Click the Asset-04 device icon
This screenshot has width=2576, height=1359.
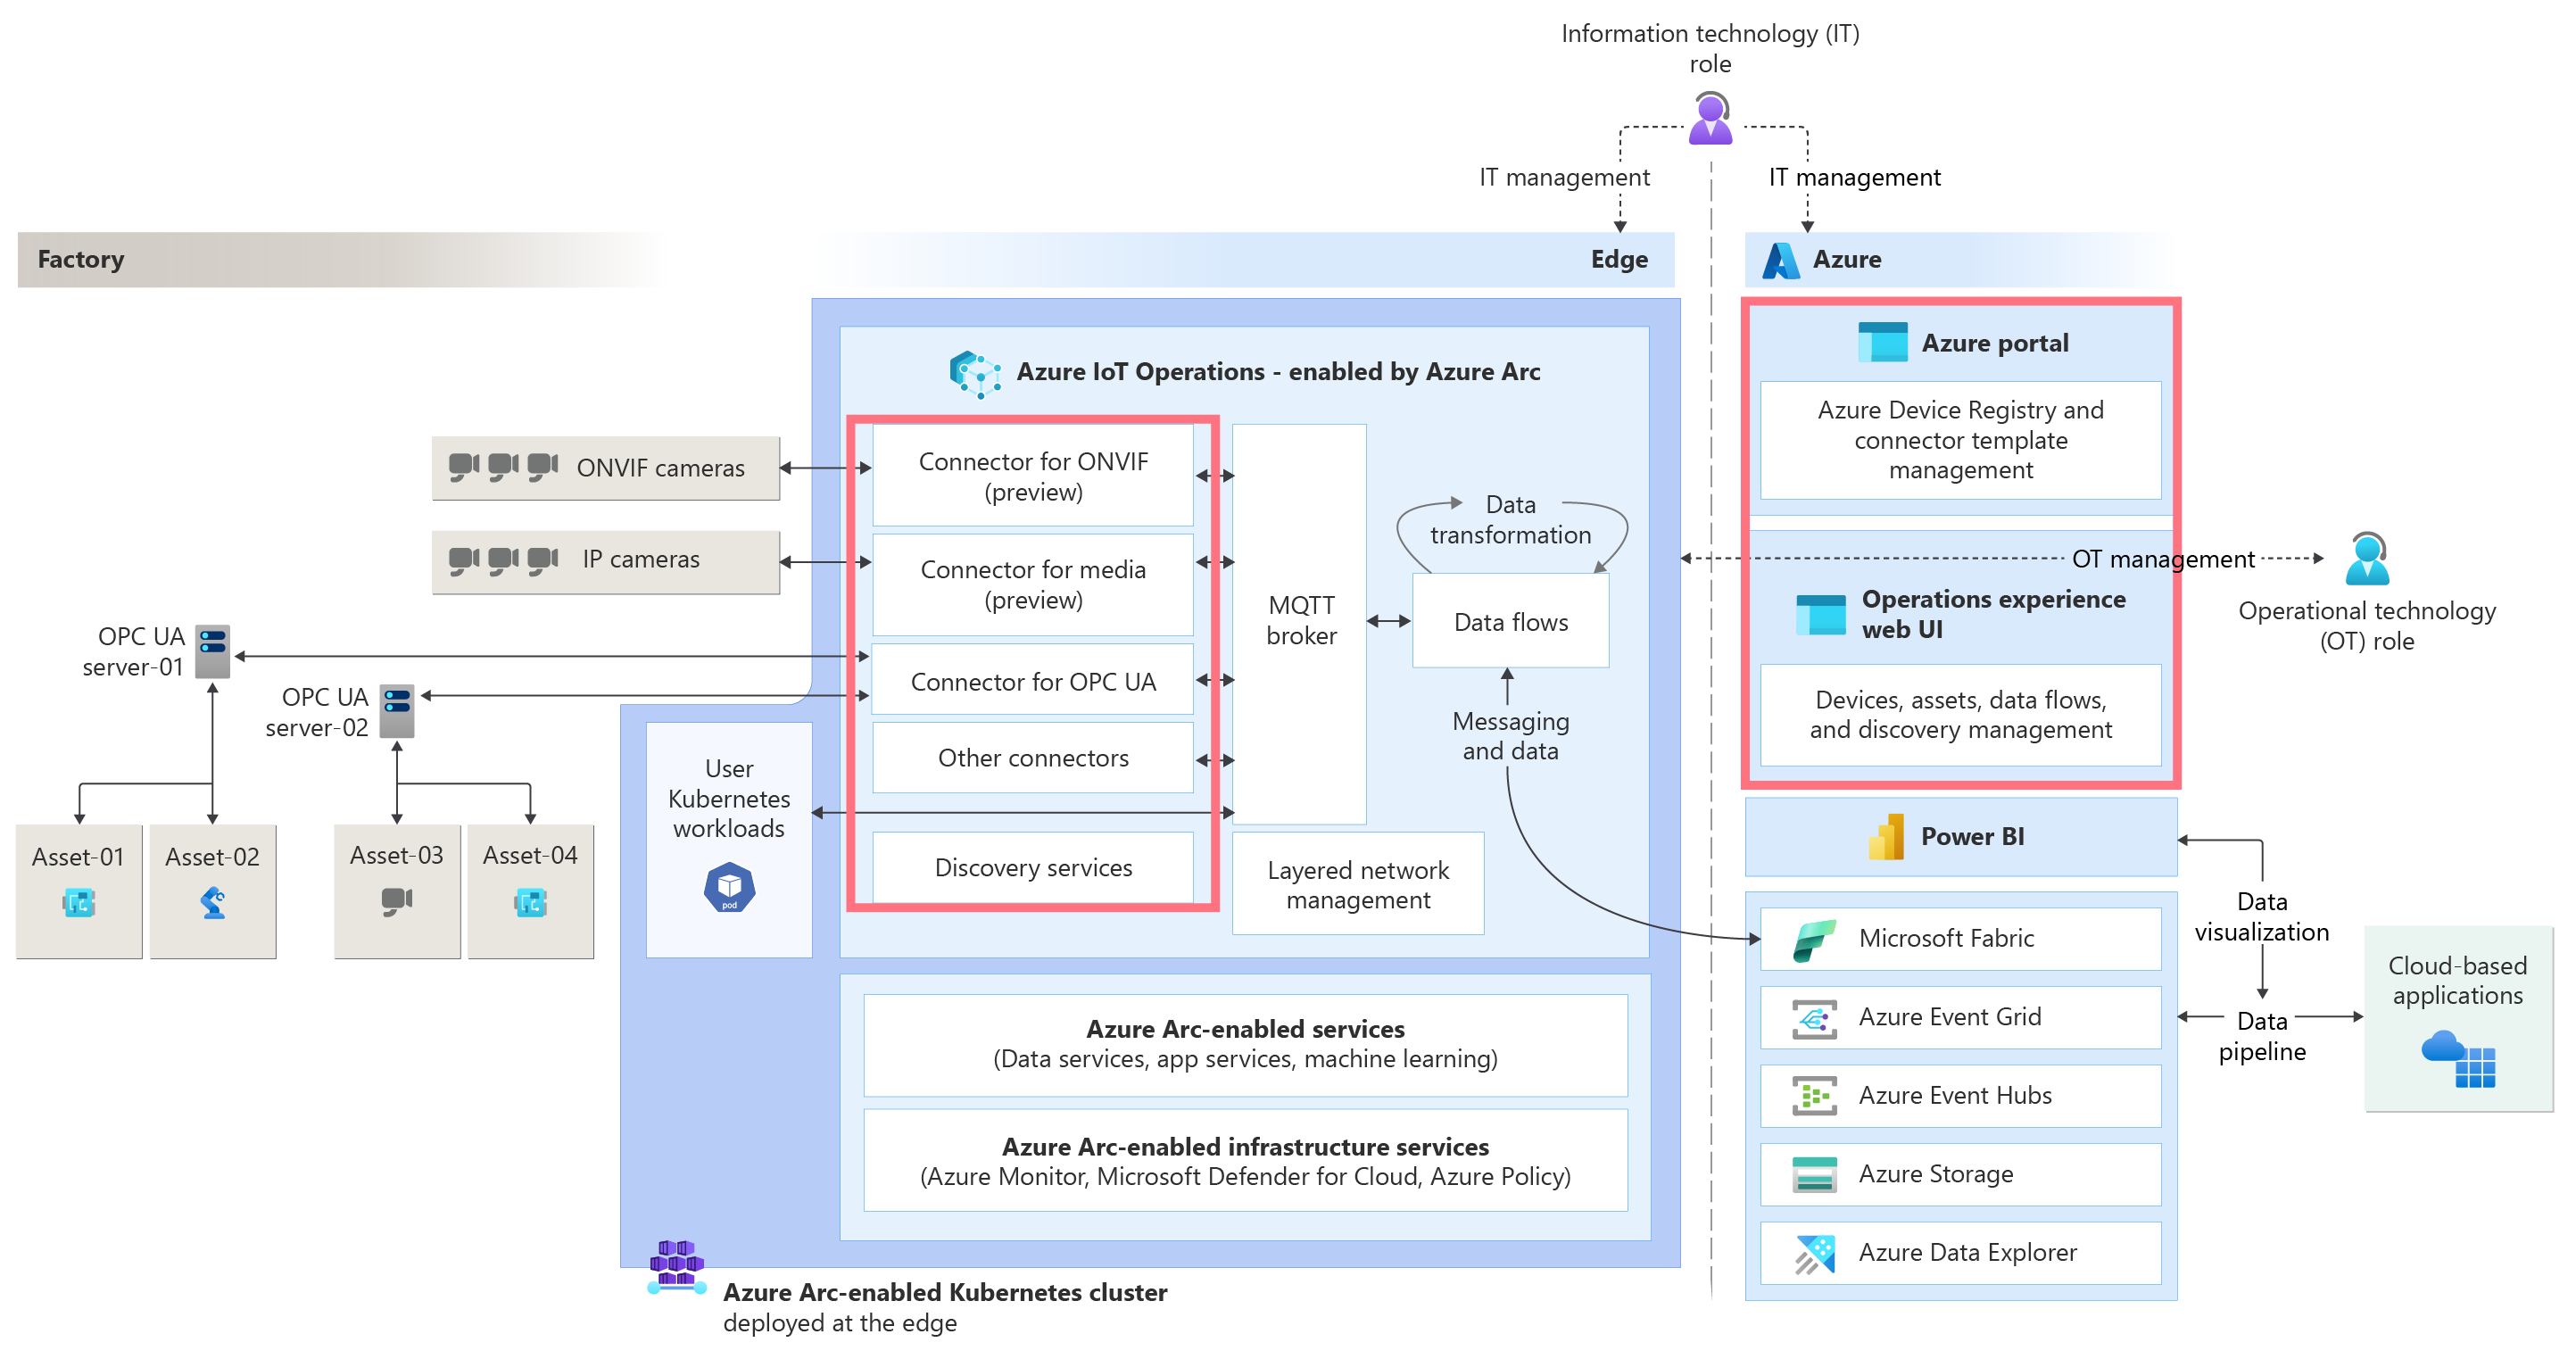[530, 903]
